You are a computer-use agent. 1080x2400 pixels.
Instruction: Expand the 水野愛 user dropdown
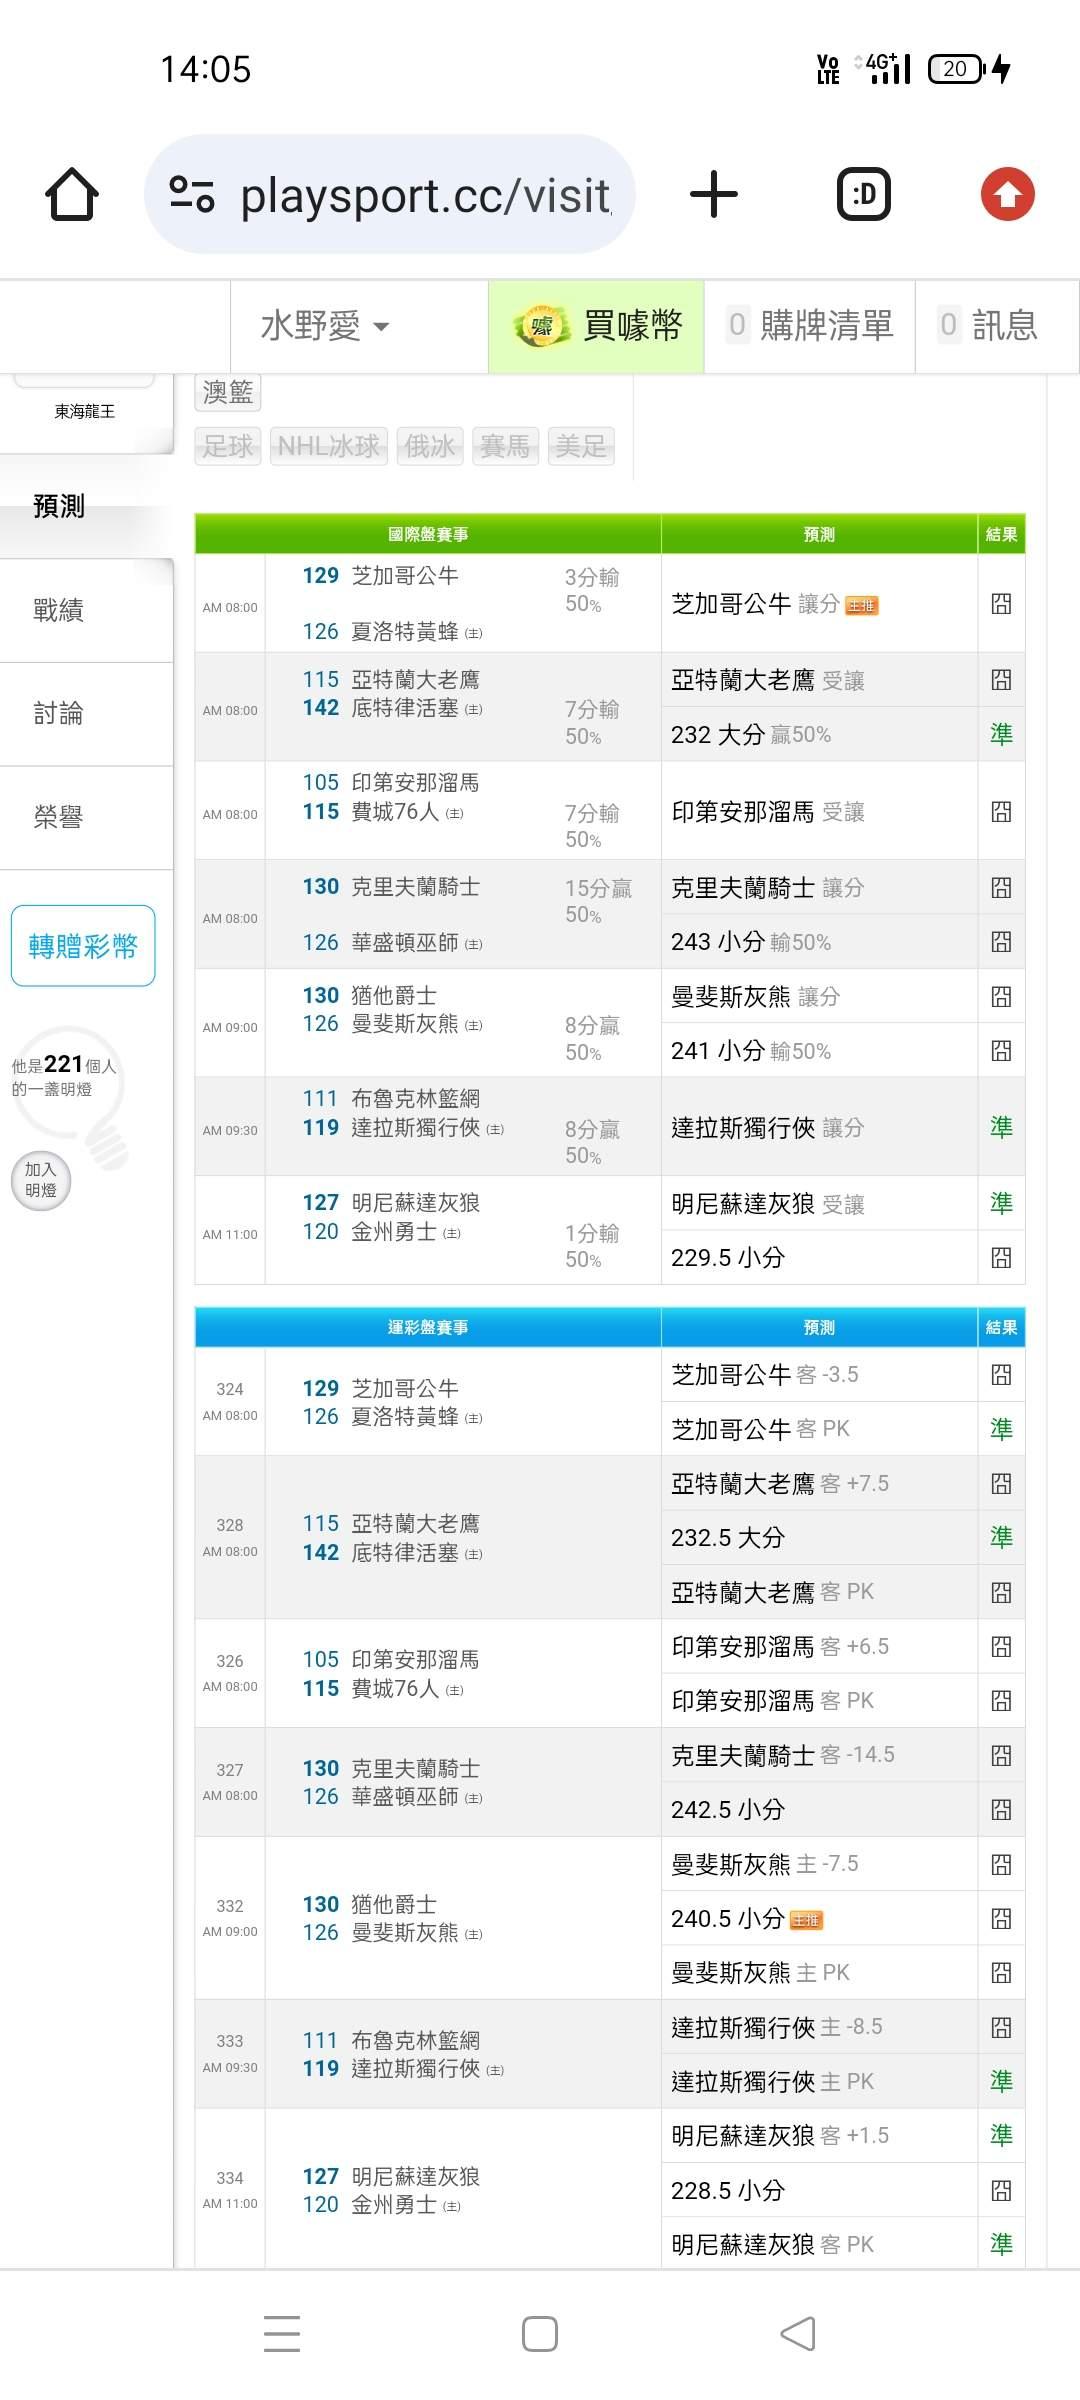tap(325, 326)
